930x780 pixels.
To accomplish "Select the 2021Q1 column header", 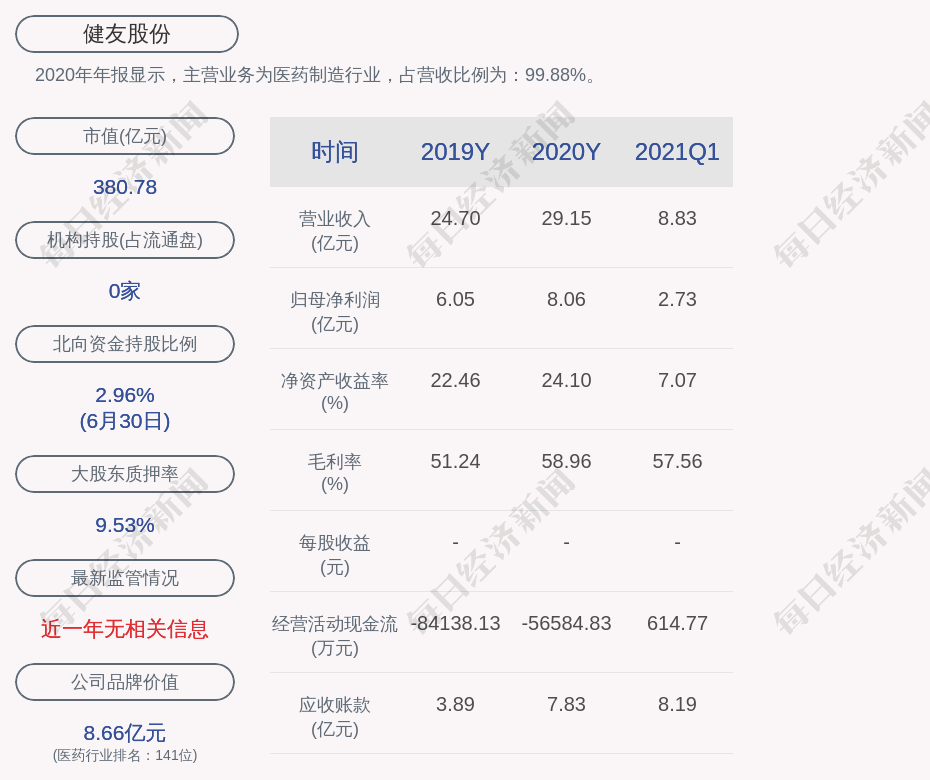I will click(x=677, y=152).
